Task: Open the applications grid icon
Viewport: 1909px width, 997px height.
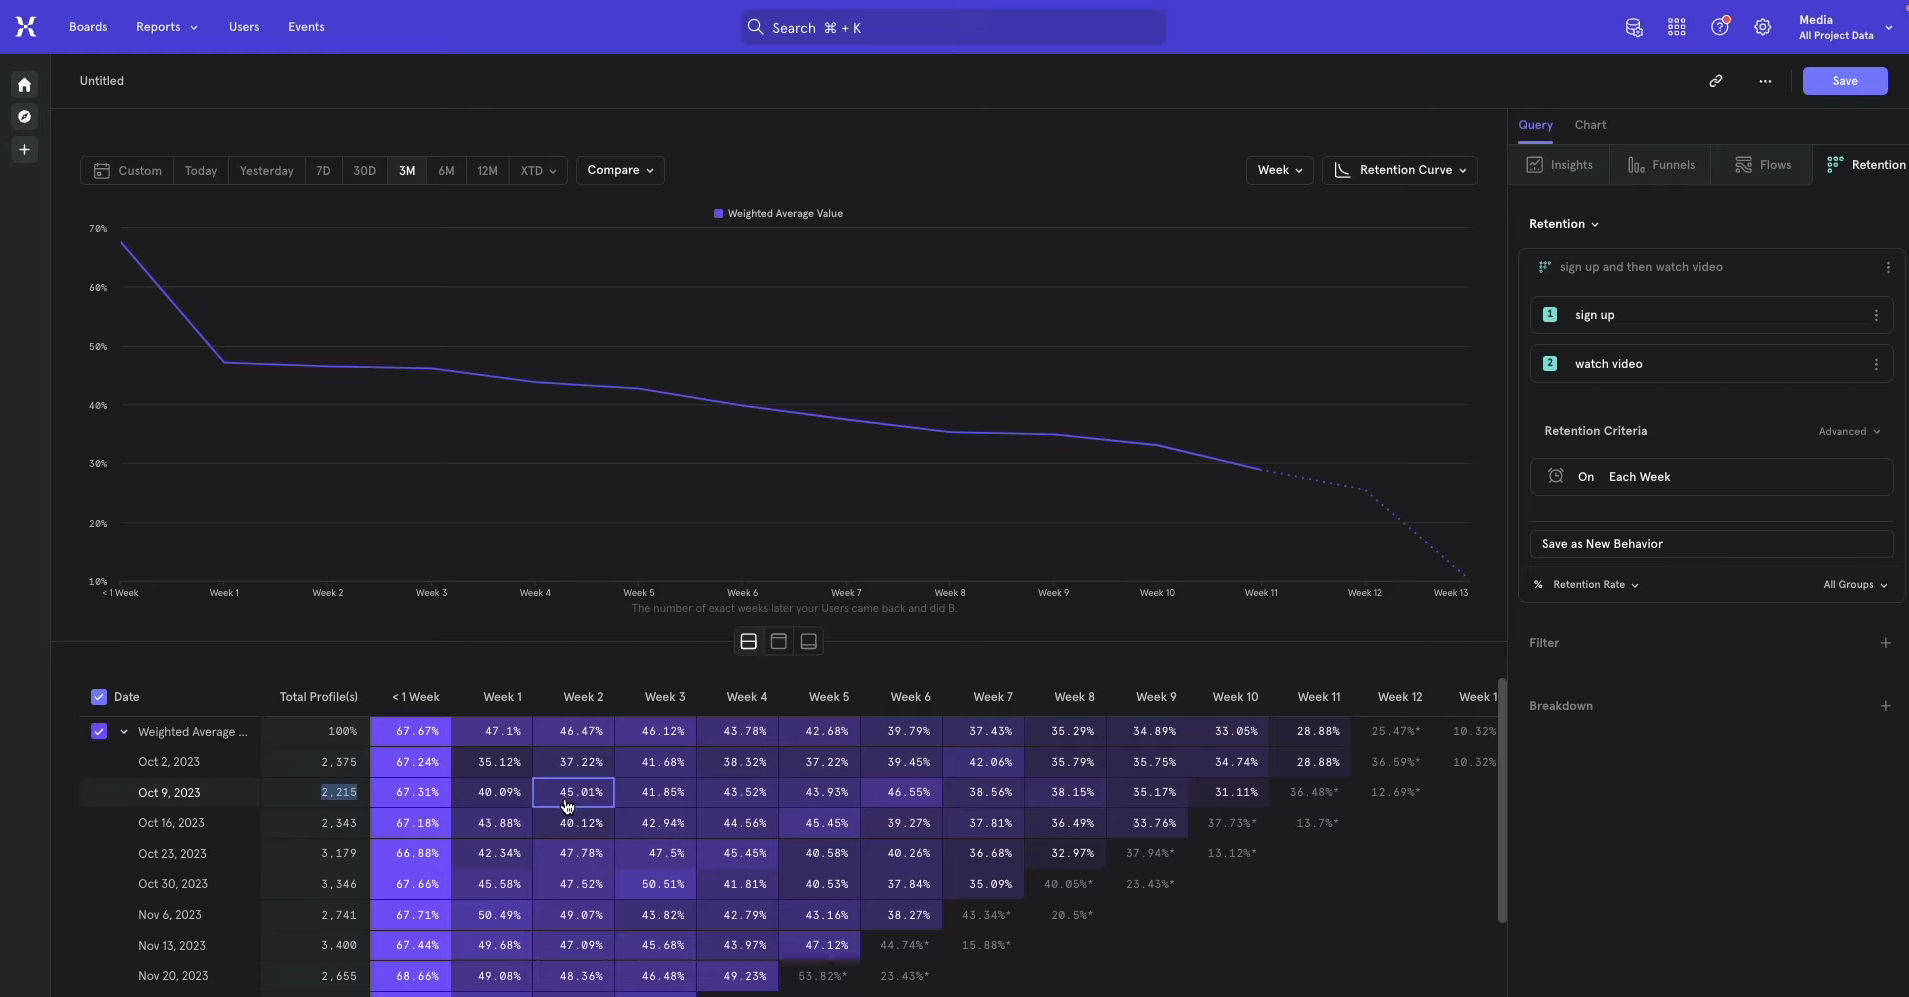Action: pyautogui.click(x=1677, y=27)
